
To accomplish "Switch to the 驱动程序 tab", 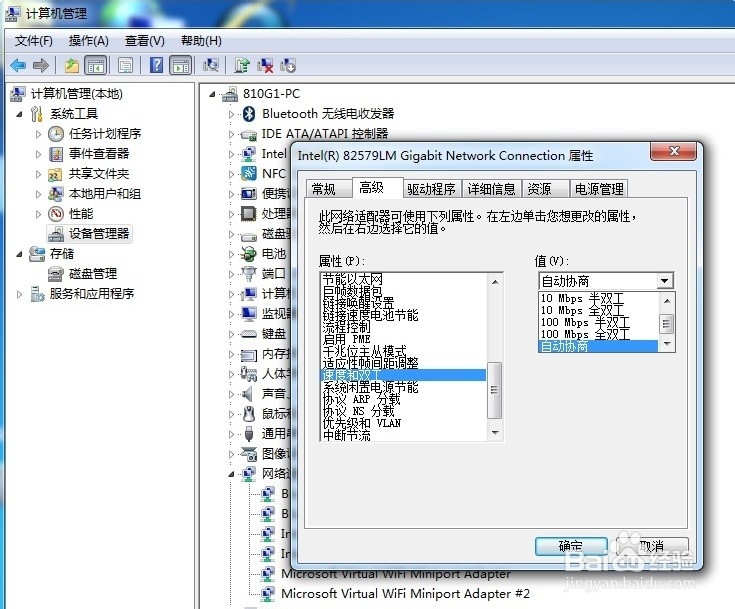I will coord(431,189).
